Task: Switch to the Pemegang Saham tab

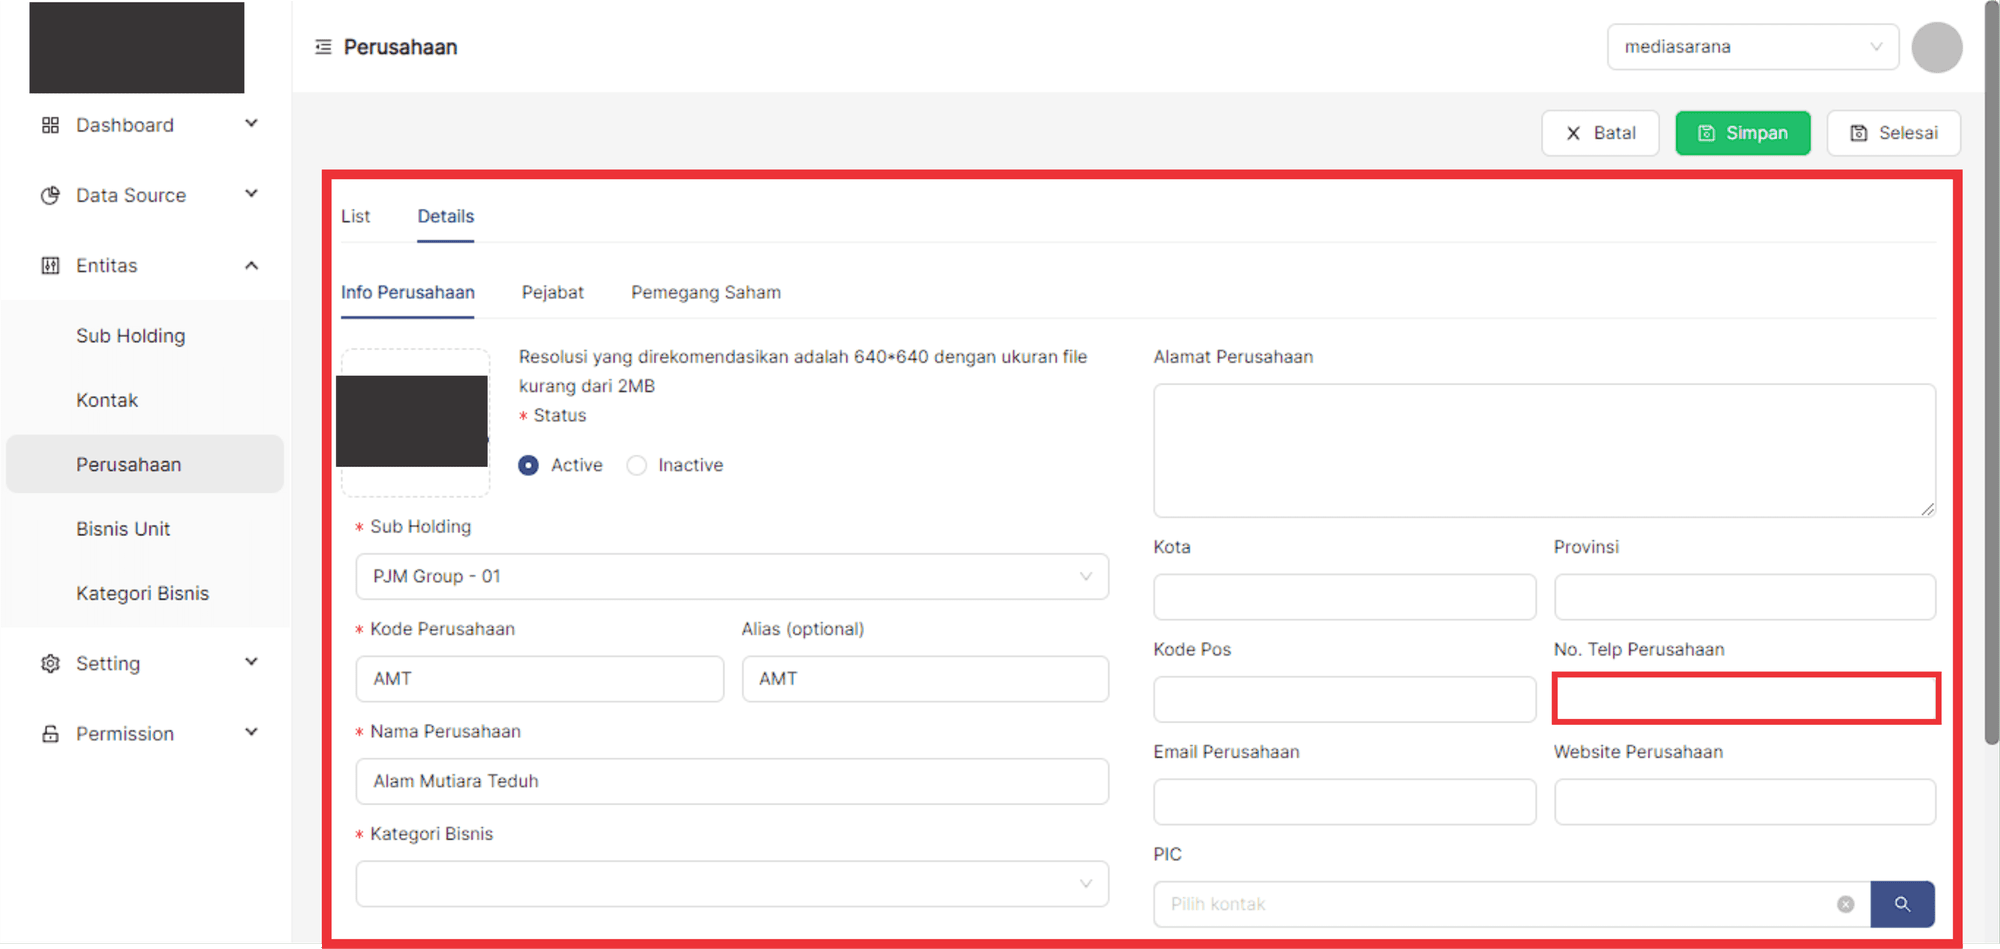Action: click(x=705, y=292)
